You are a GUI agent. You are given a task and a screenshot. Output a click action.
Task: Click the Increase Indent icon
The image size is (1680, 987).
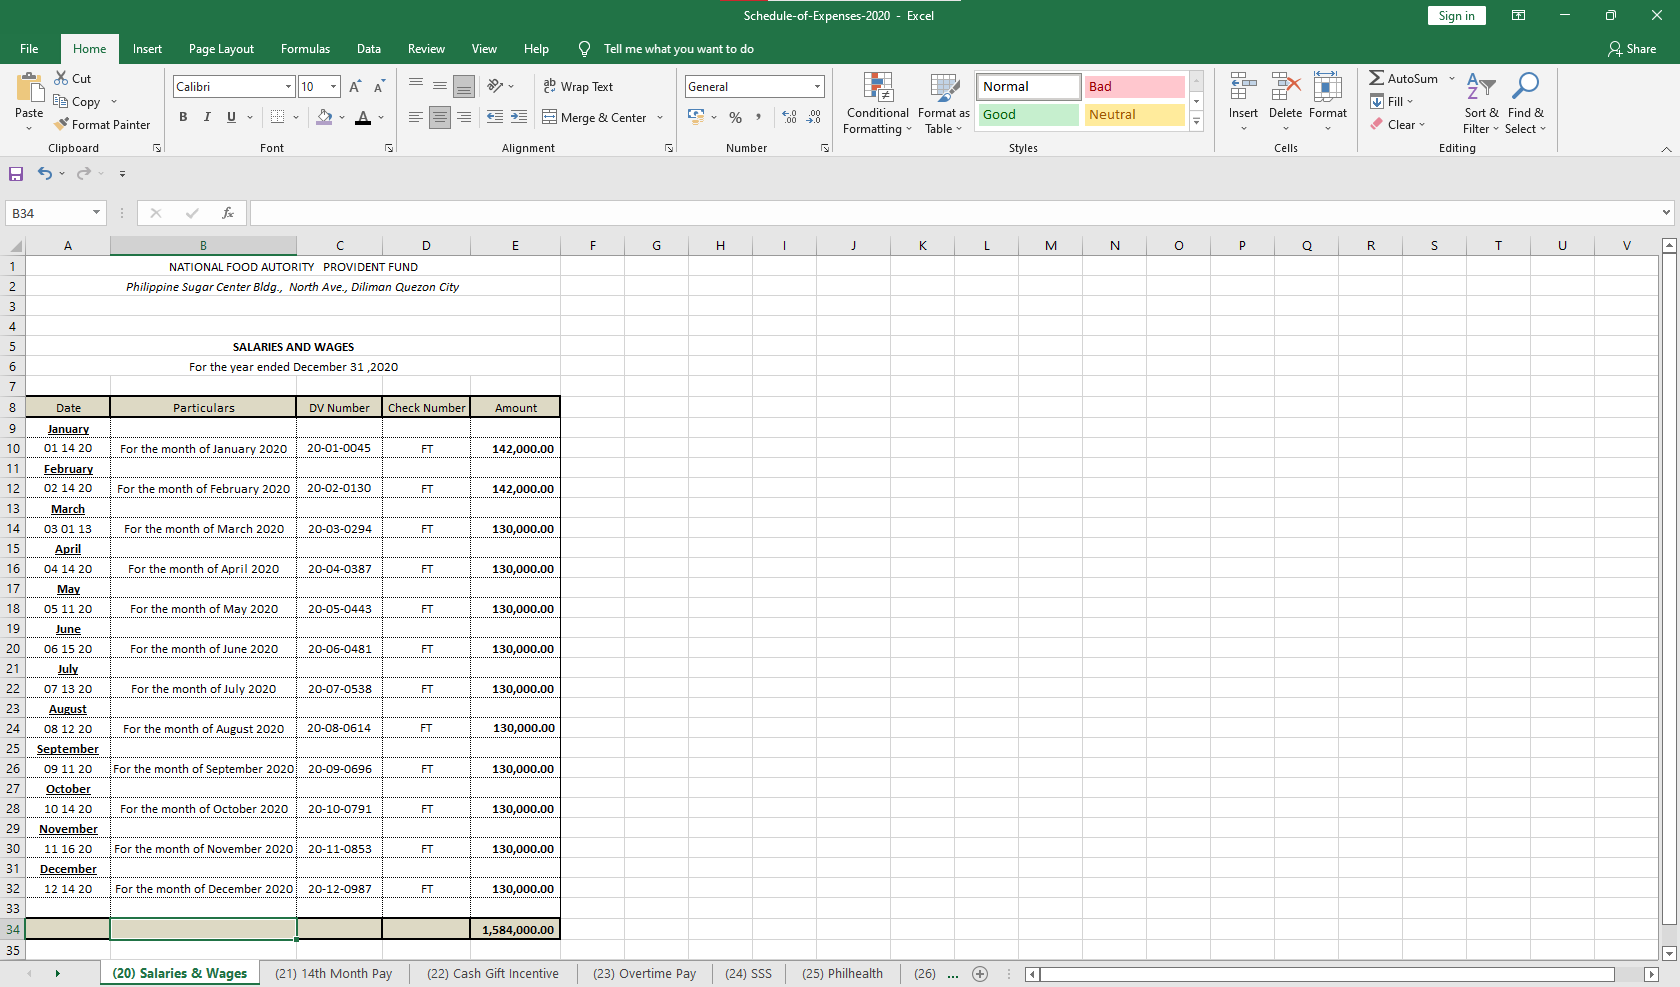pyautogui.click(x=518, y=117)
